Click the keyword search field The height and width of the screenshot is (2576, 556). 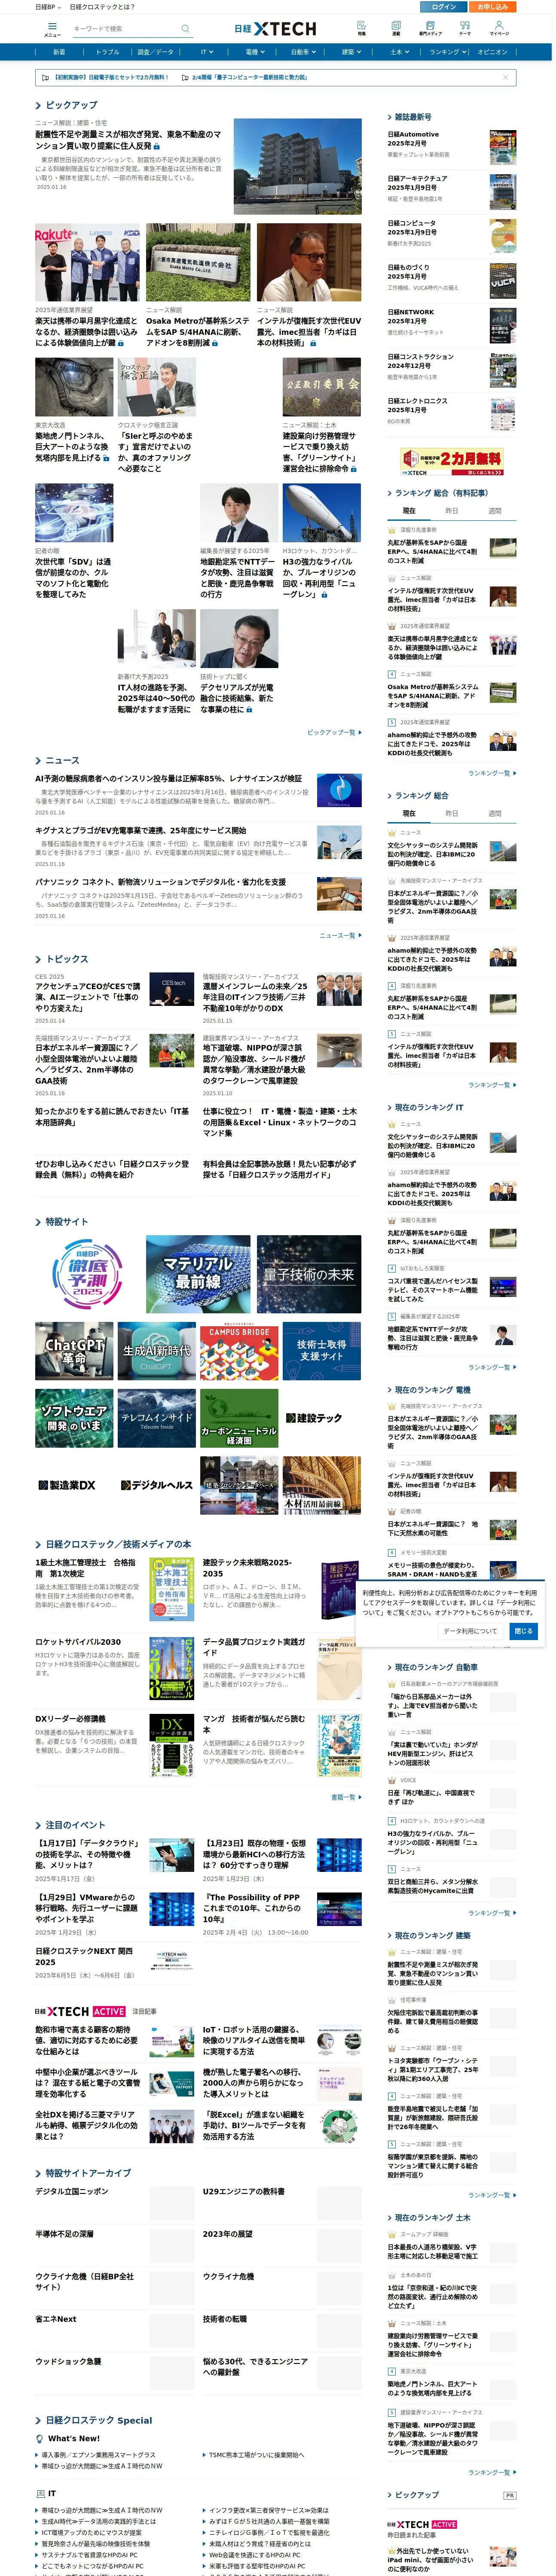tap(125, 29)
